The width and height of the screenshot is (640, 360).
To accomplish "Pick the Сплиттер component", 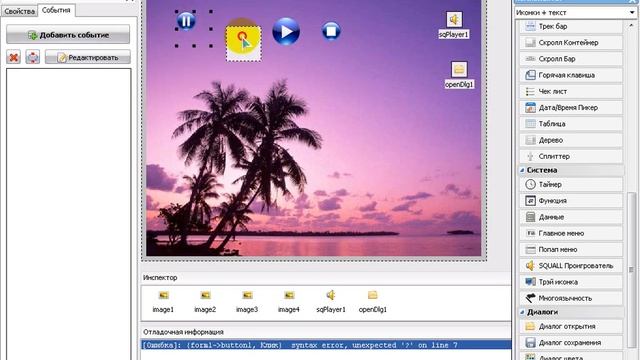I will click(x=571, y=156).
